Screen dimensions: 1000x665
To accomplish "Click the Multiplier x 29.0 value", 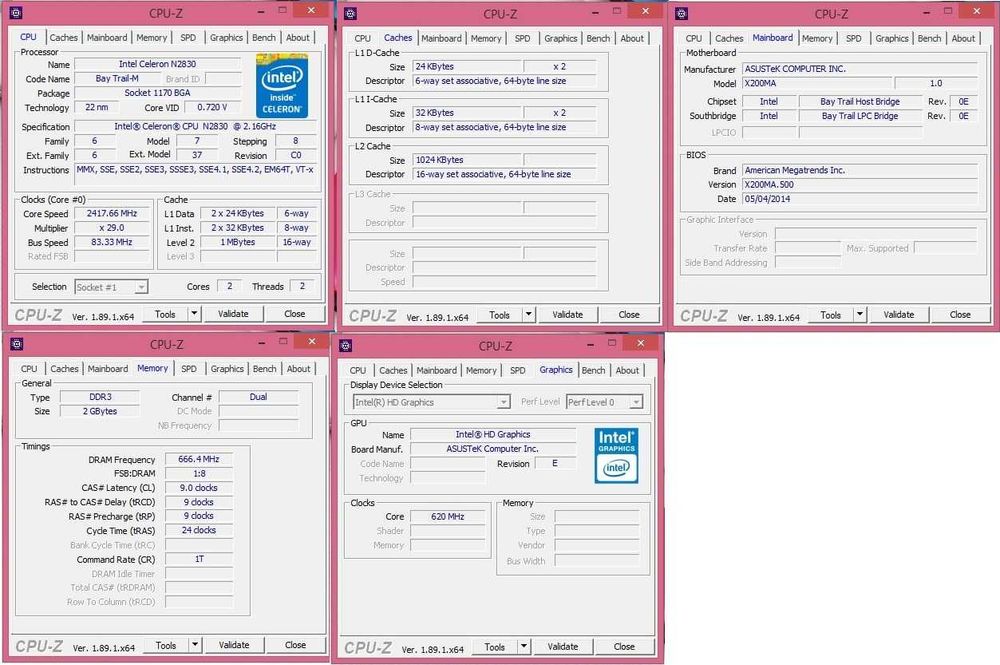I will [112, 228].
